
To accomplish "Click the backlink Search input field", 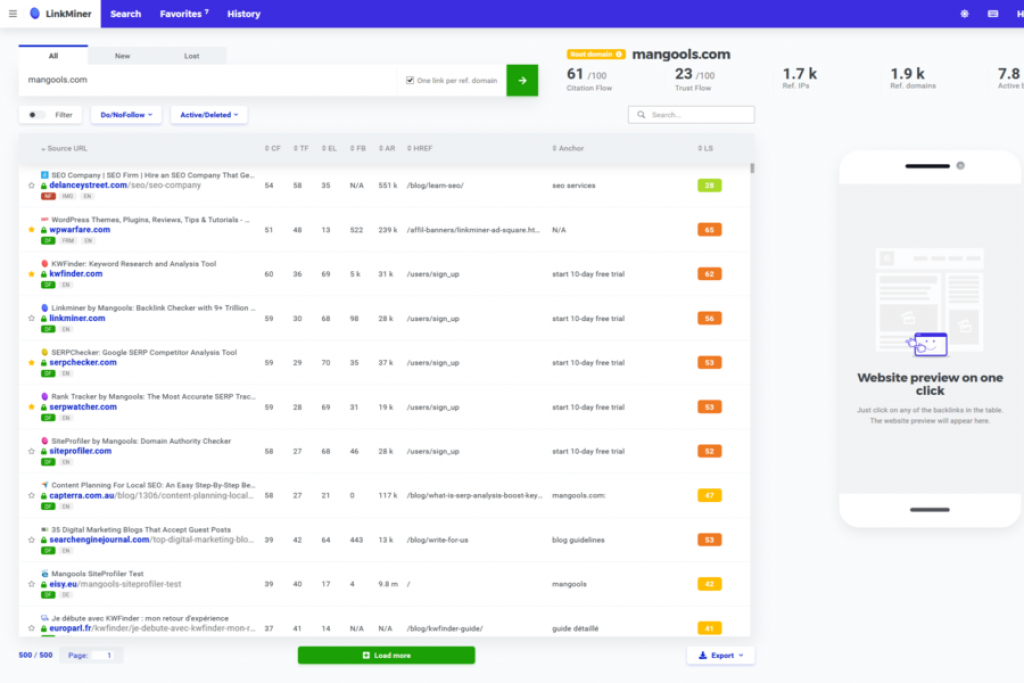I will pyautogui.click(x=691, y=115).
